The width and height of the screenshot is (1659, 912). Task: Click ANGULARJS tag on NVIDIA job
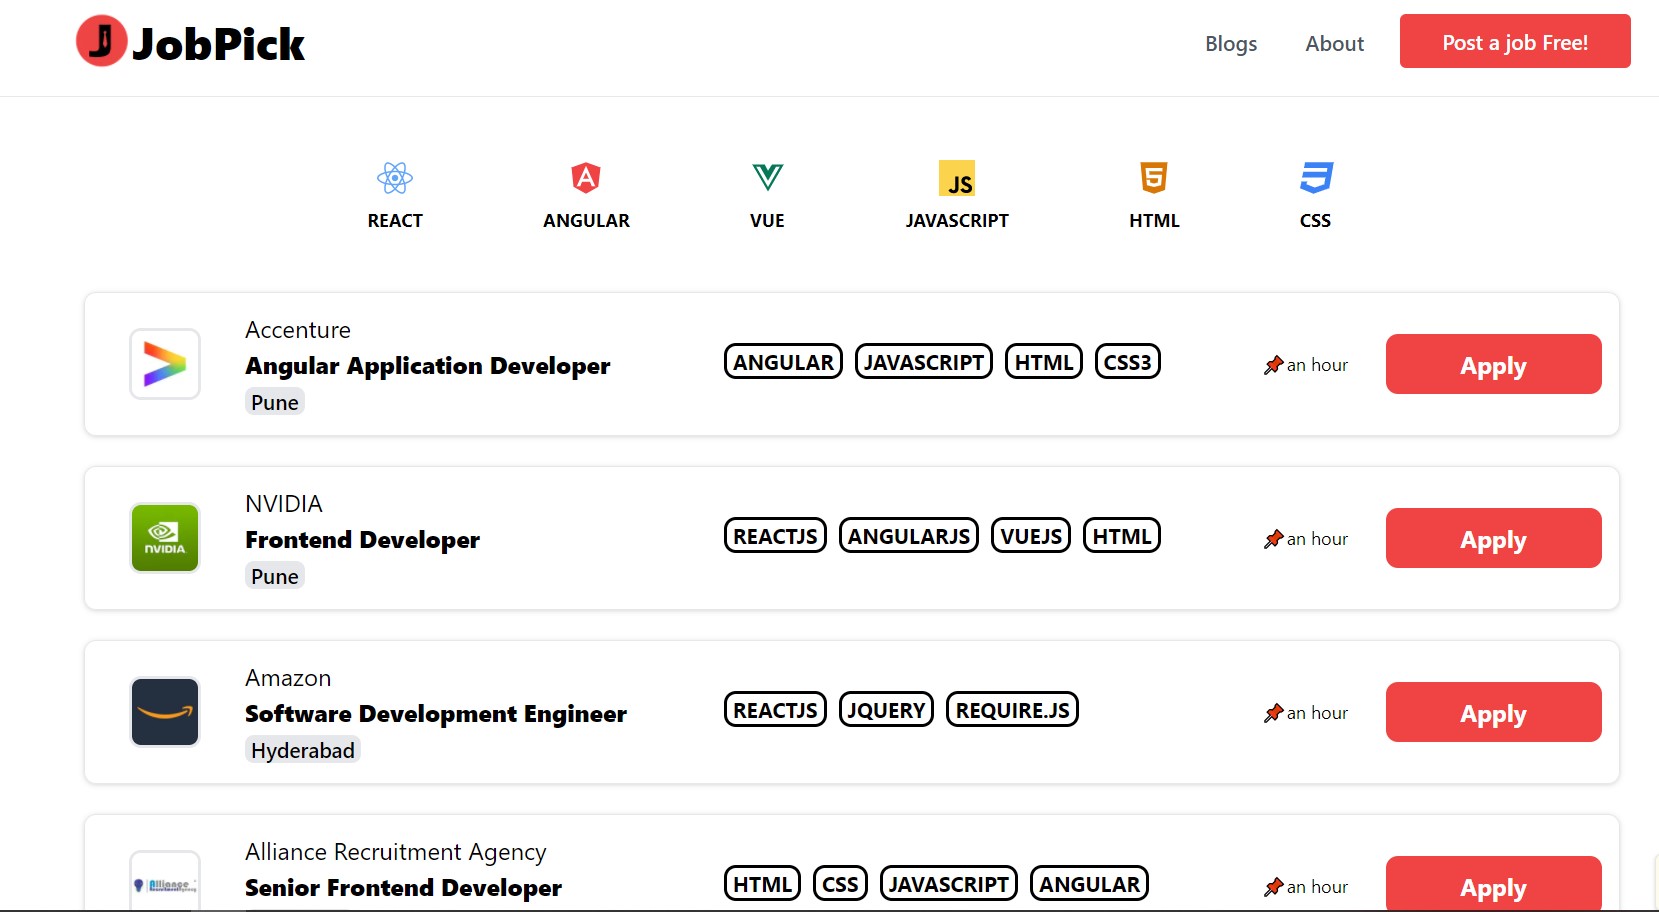(x=909, y=536)
